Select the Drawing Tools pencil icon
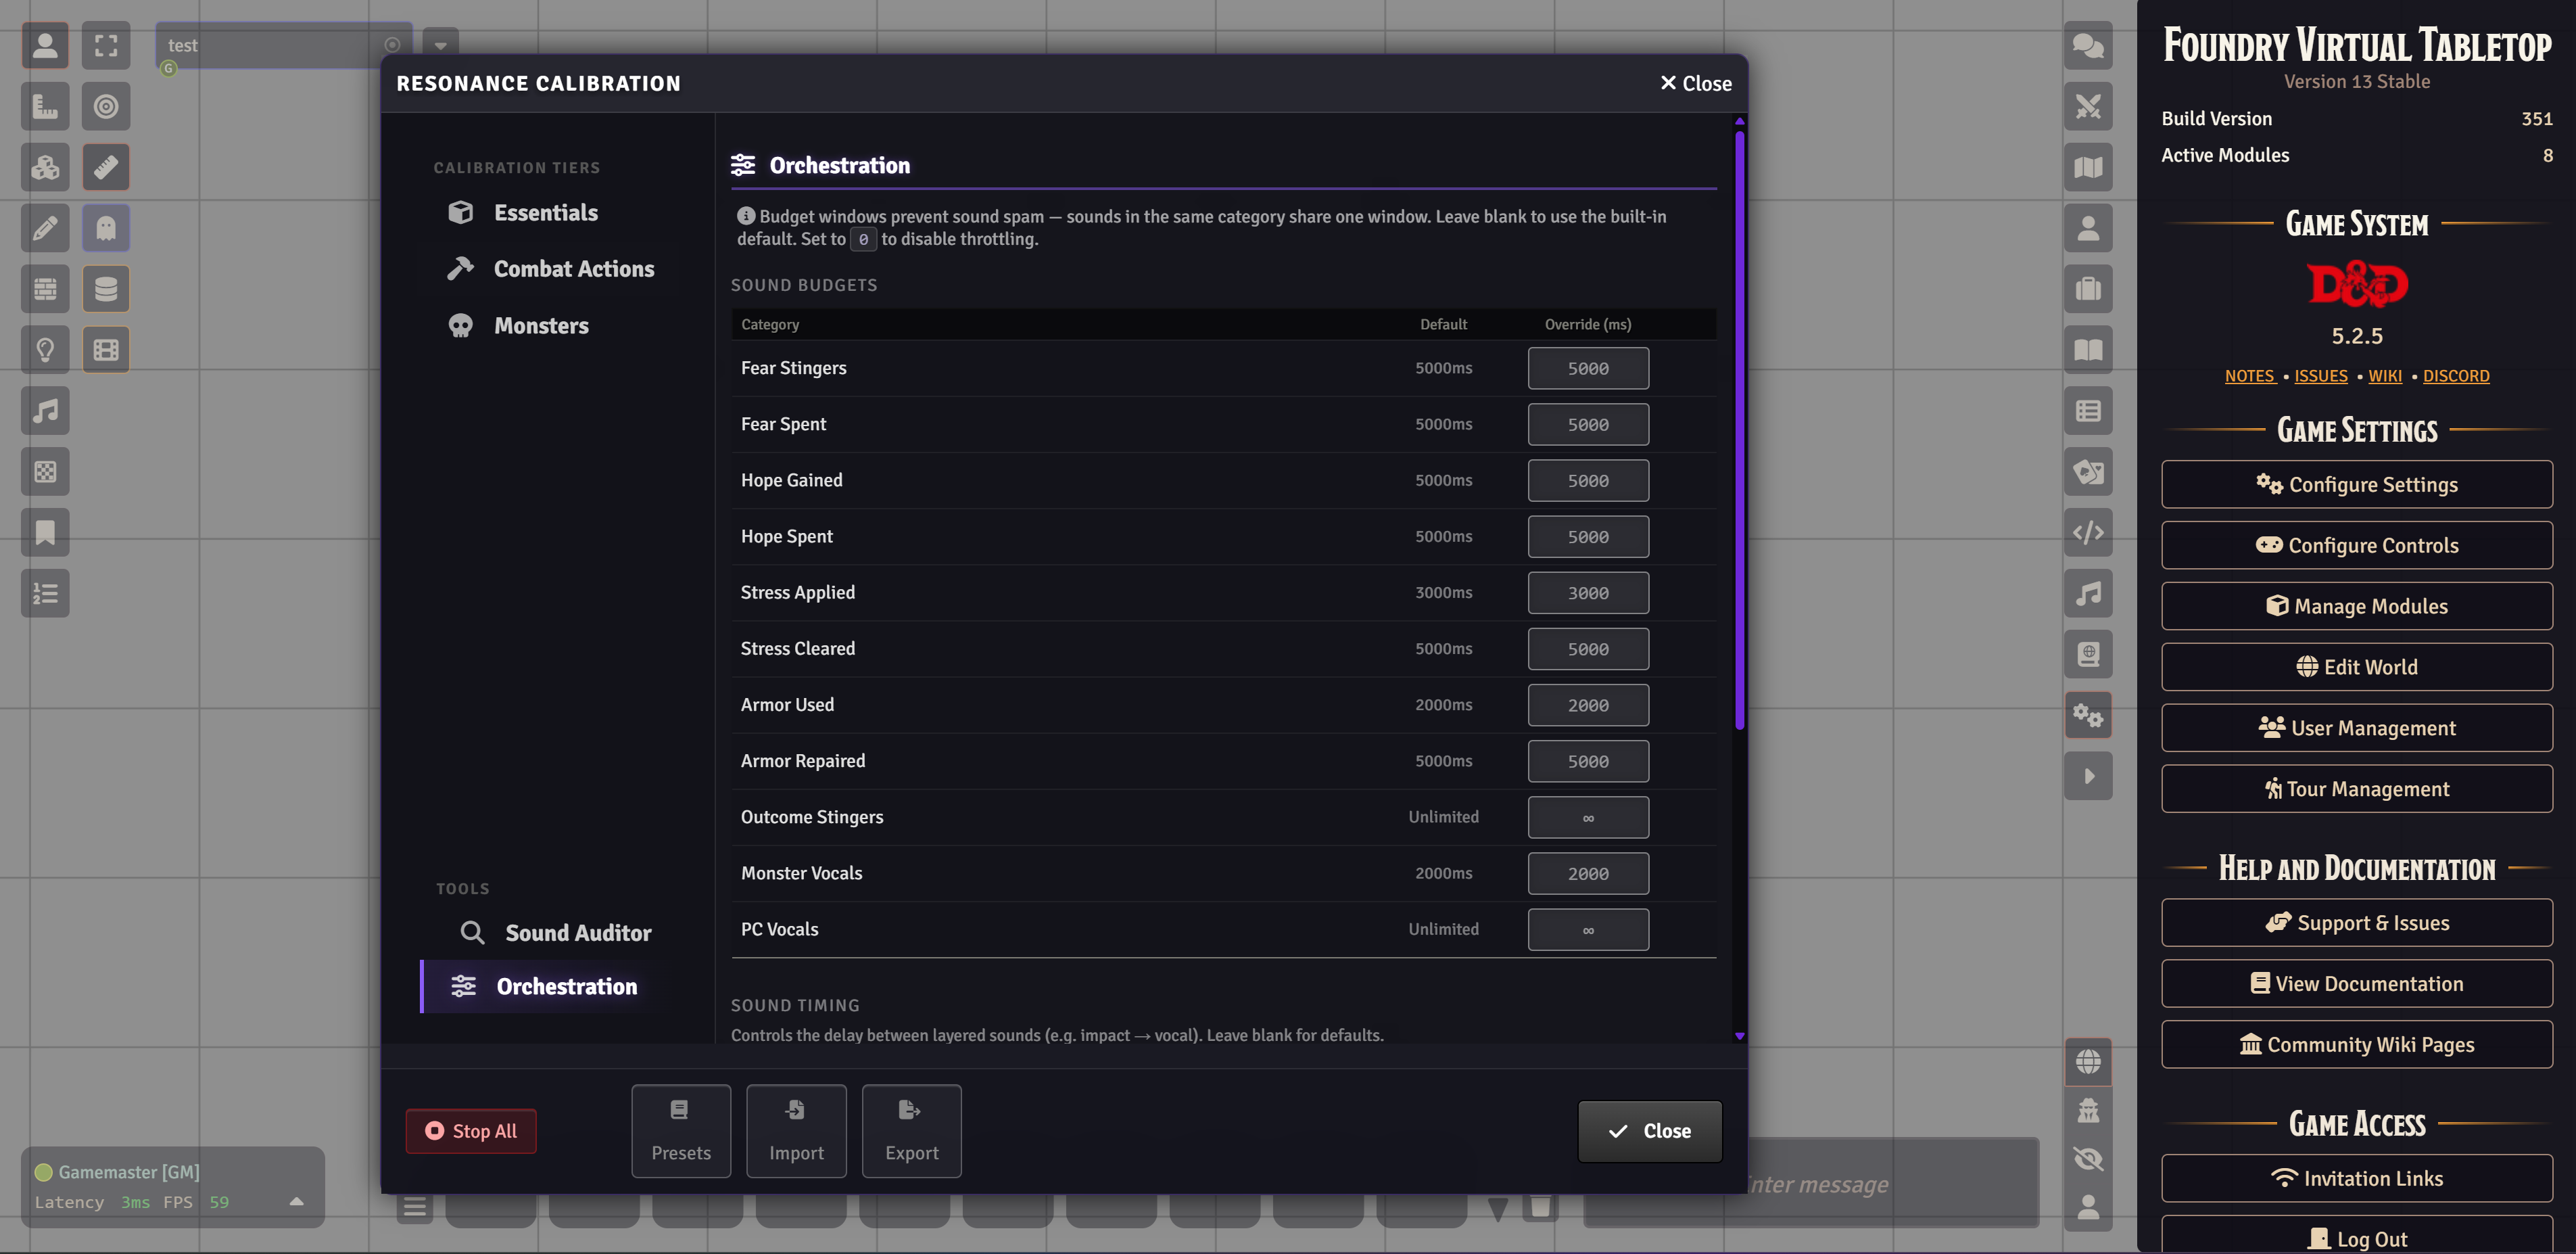This screenshot has height=1254, width=2576. pyautogui.click(x=45, y=229)
